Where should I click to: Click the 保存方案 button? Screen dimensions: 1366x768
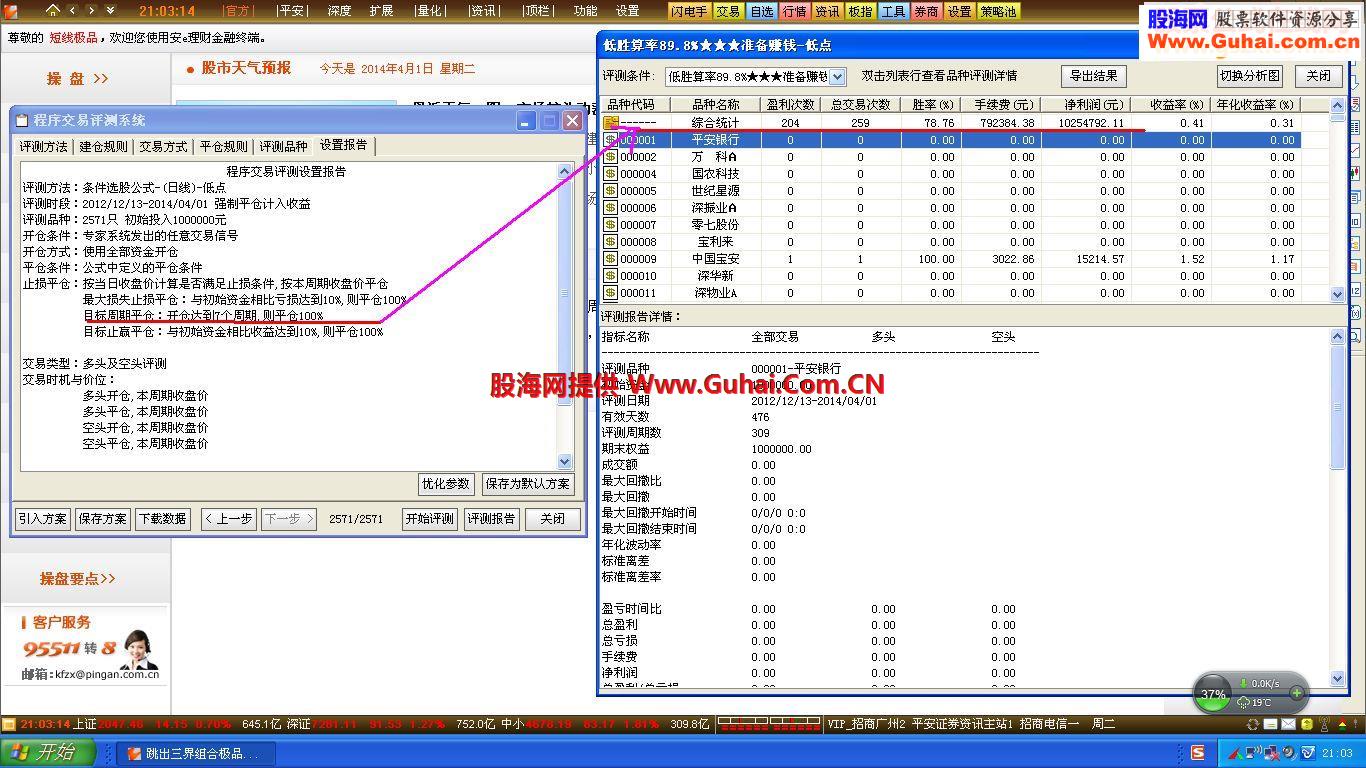pyautogui.click(x=103, y=519)
